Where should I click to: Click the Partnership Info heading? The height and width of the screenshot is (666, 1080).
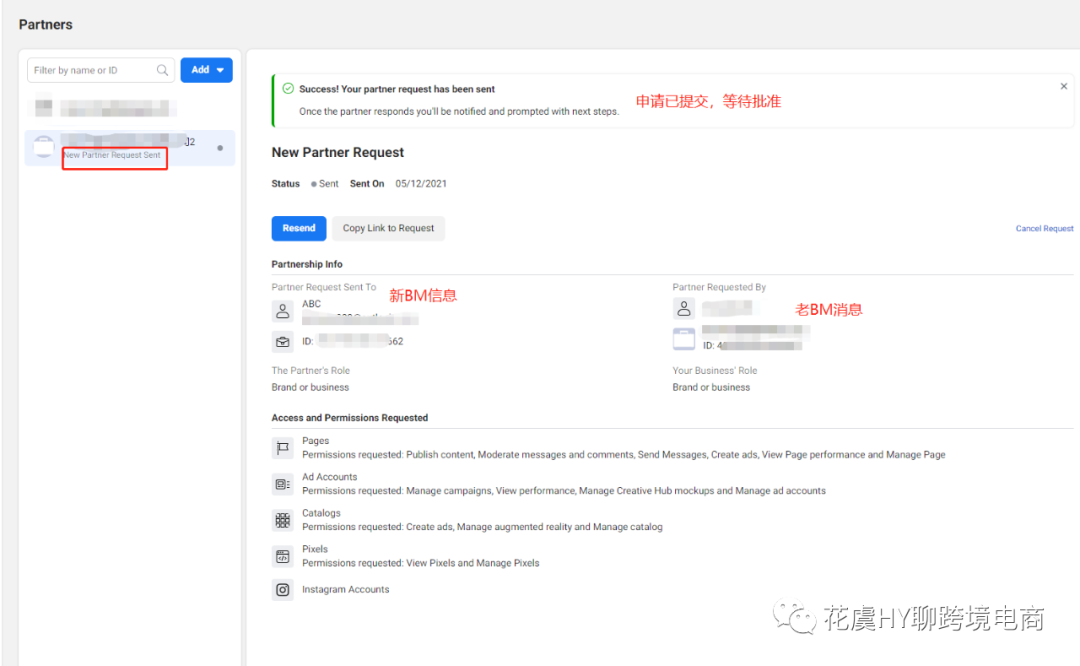click(307, 264)
